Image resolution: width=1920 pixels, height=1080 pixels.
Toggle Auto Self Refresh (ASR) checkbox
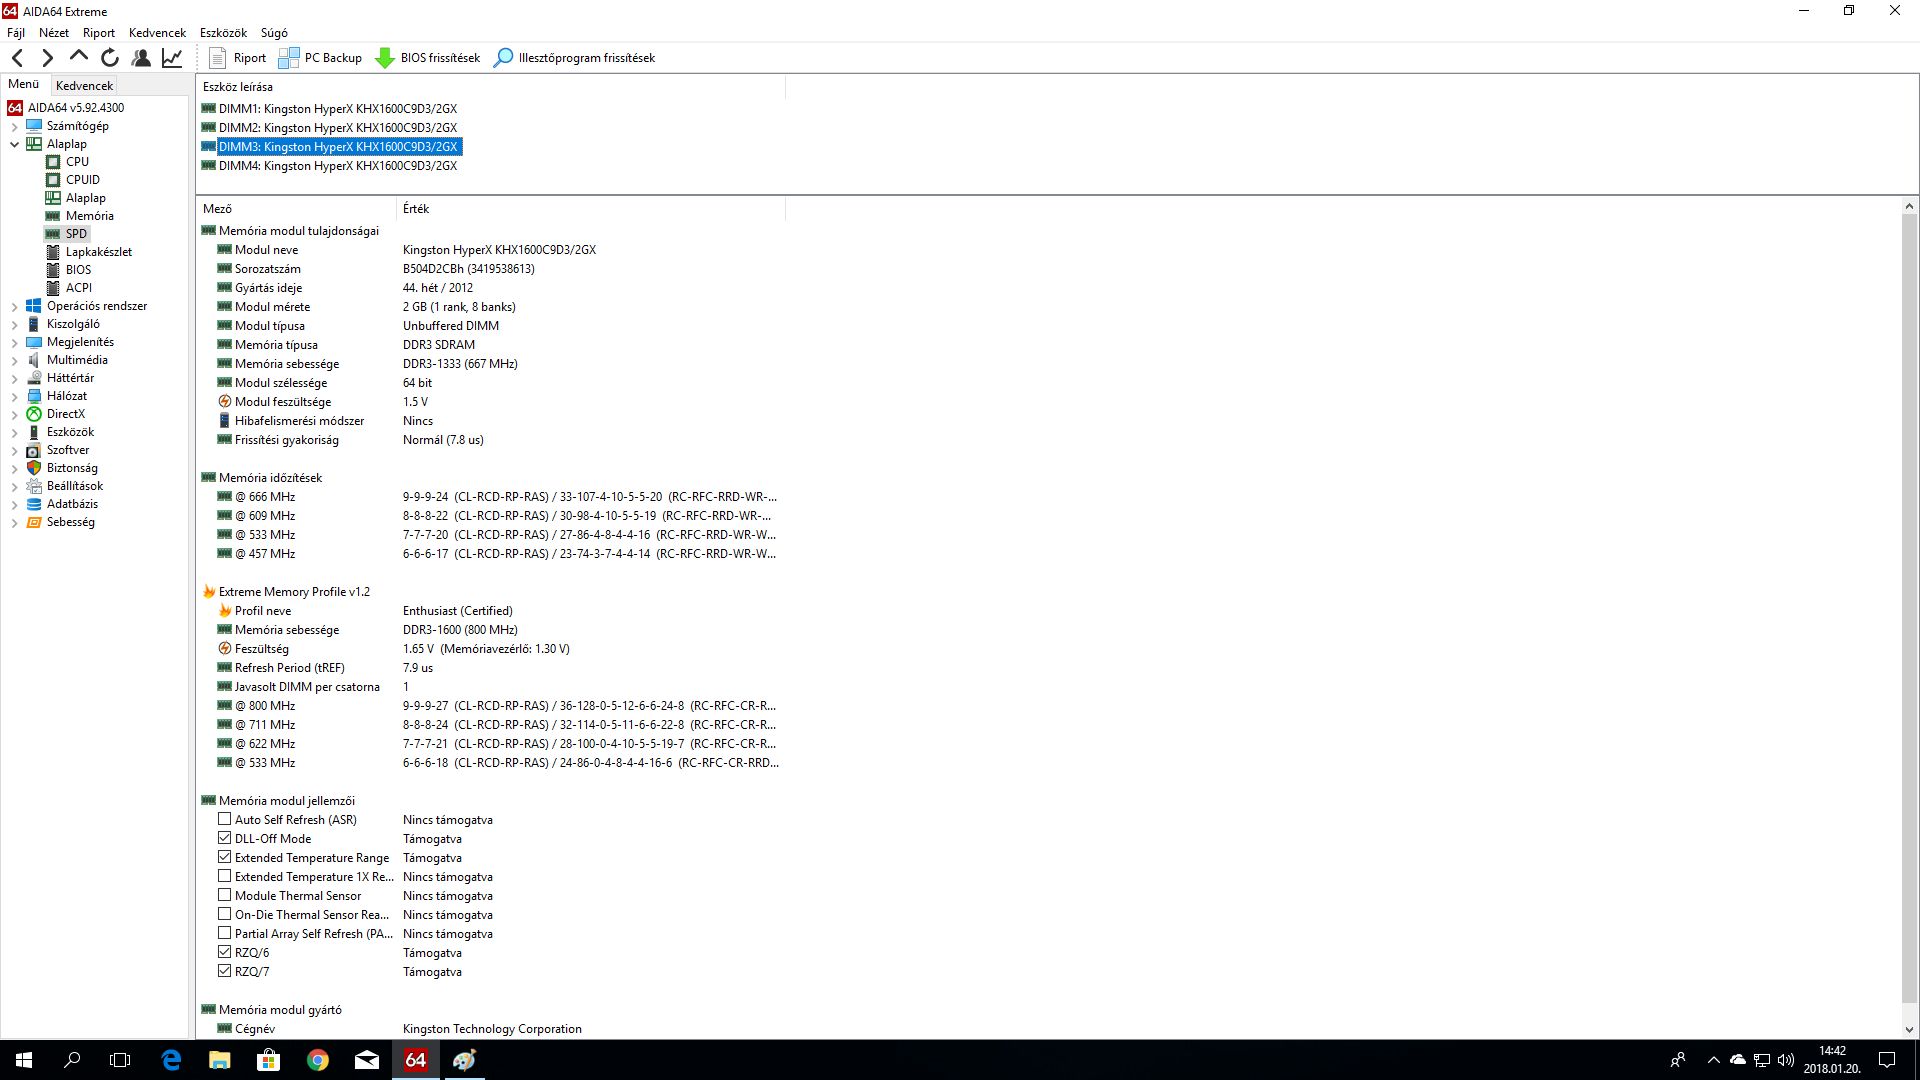pos(224,819)
